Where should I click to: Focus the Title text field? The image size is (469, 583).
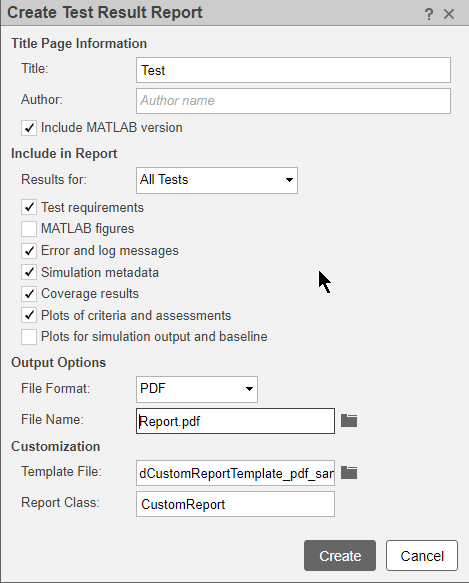(293, 70)
